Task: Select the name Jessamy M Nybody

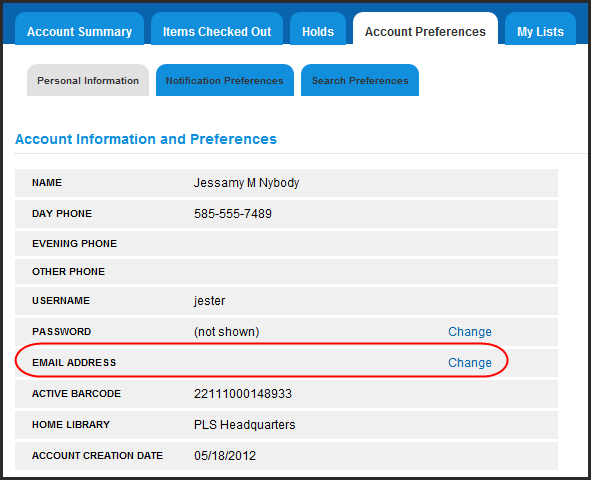Action: click(x=246, y=183)
